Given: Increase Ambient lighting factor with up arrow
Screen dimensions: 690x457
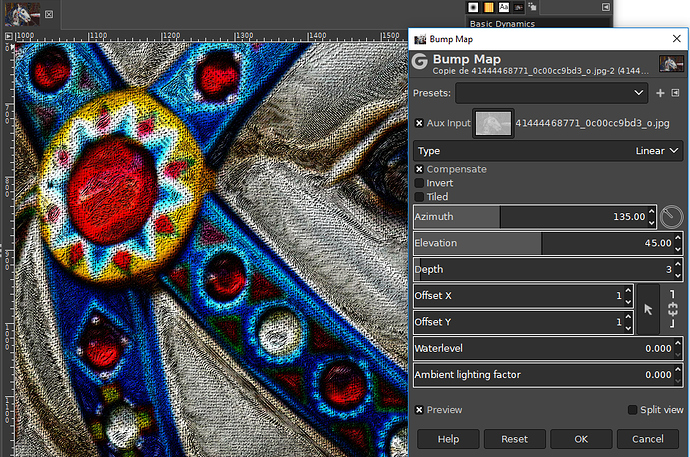Looking at the screenshot, I should tap(678, 370).
